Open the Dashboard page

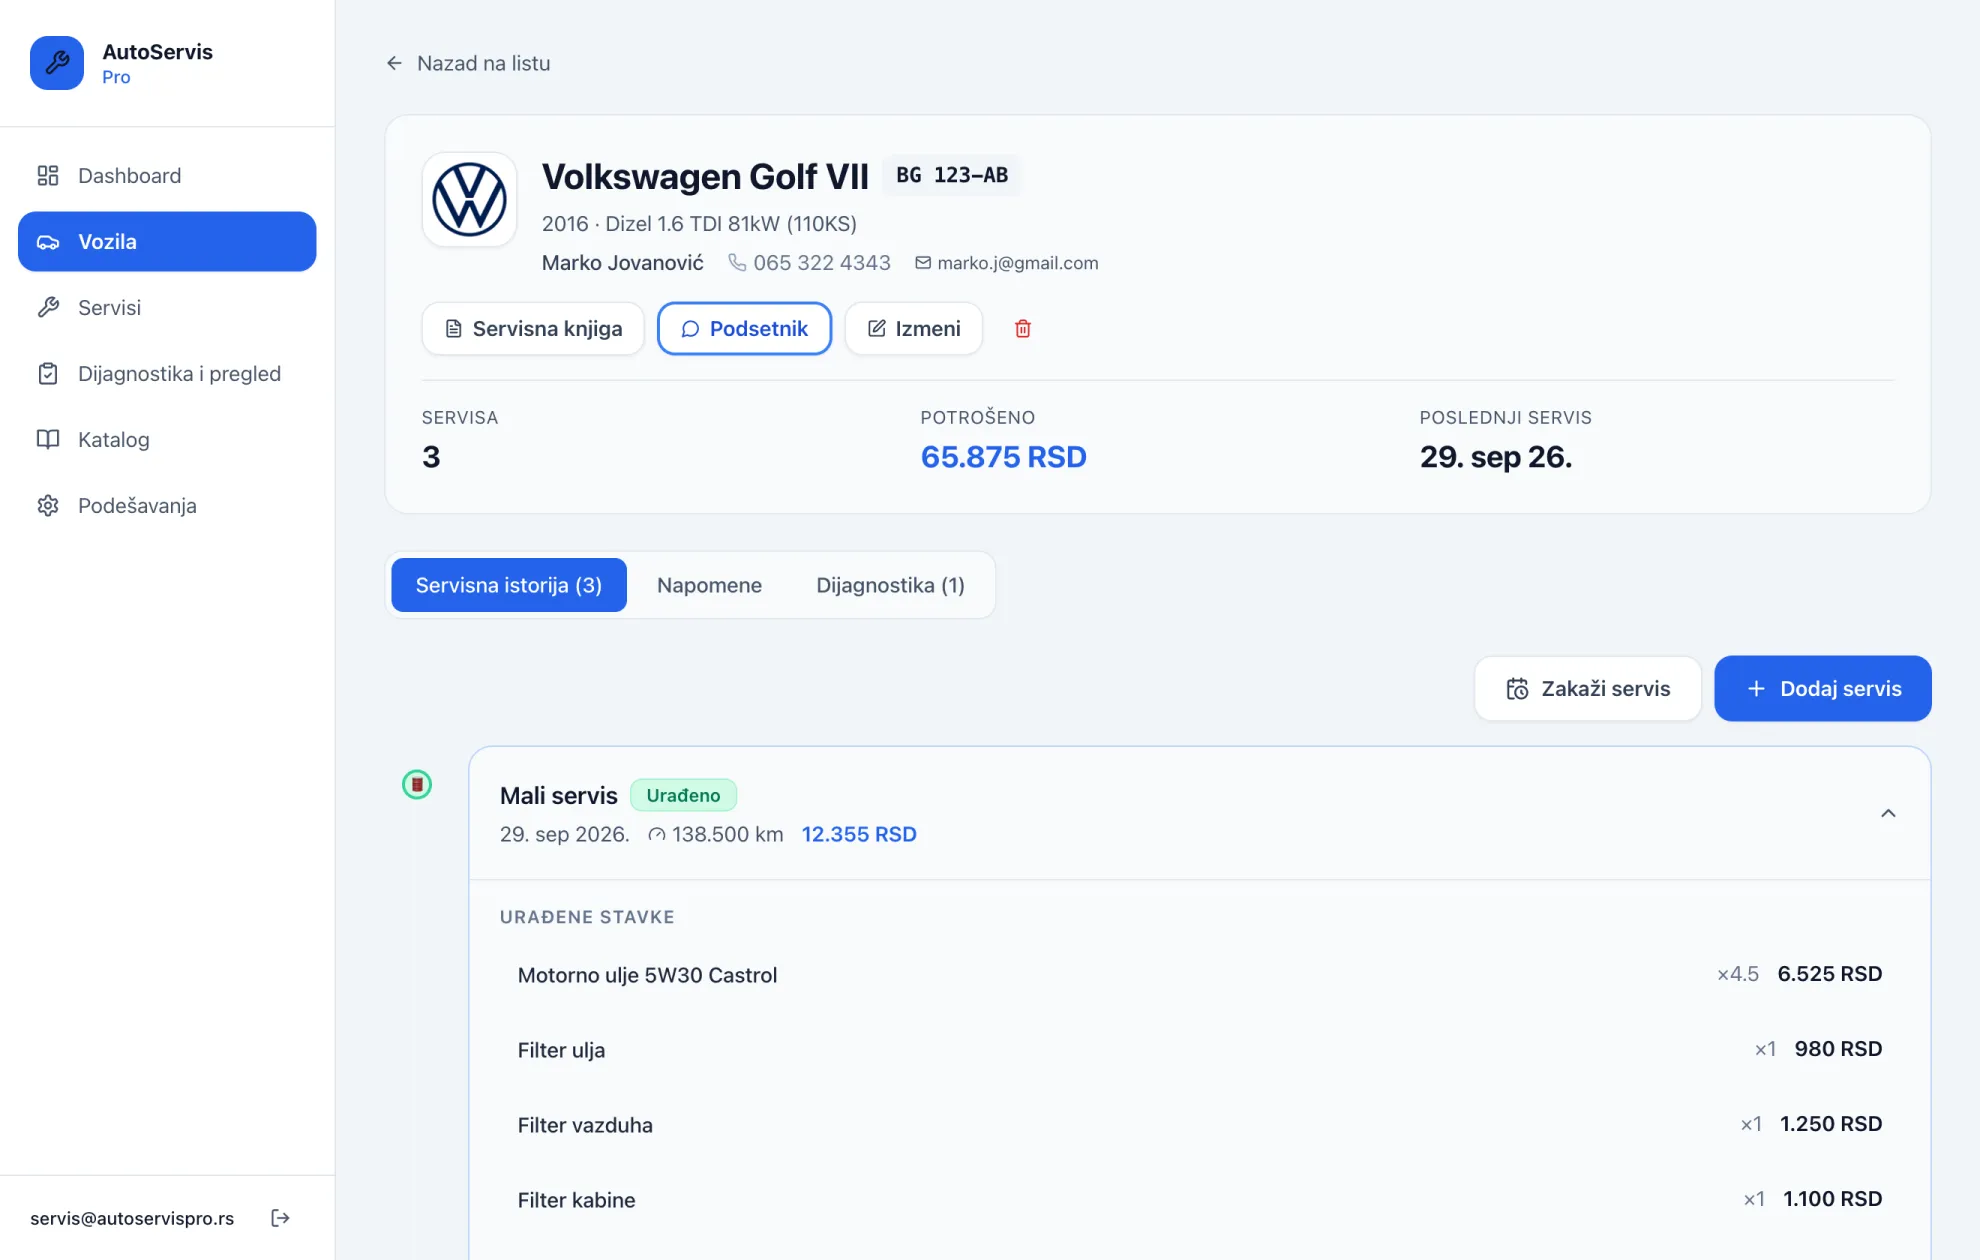pos(167,175)
